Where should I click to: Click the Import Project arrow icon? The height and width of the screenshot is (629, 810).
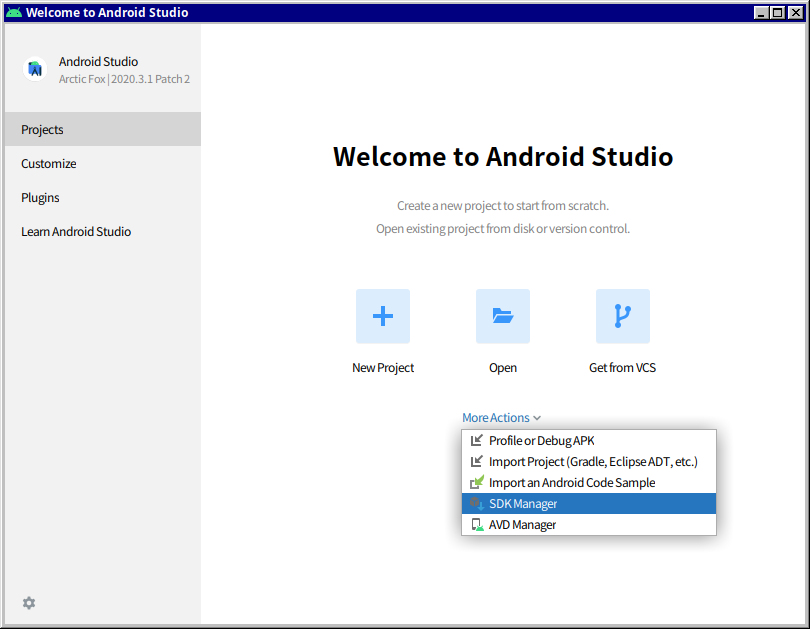[476, 461]
